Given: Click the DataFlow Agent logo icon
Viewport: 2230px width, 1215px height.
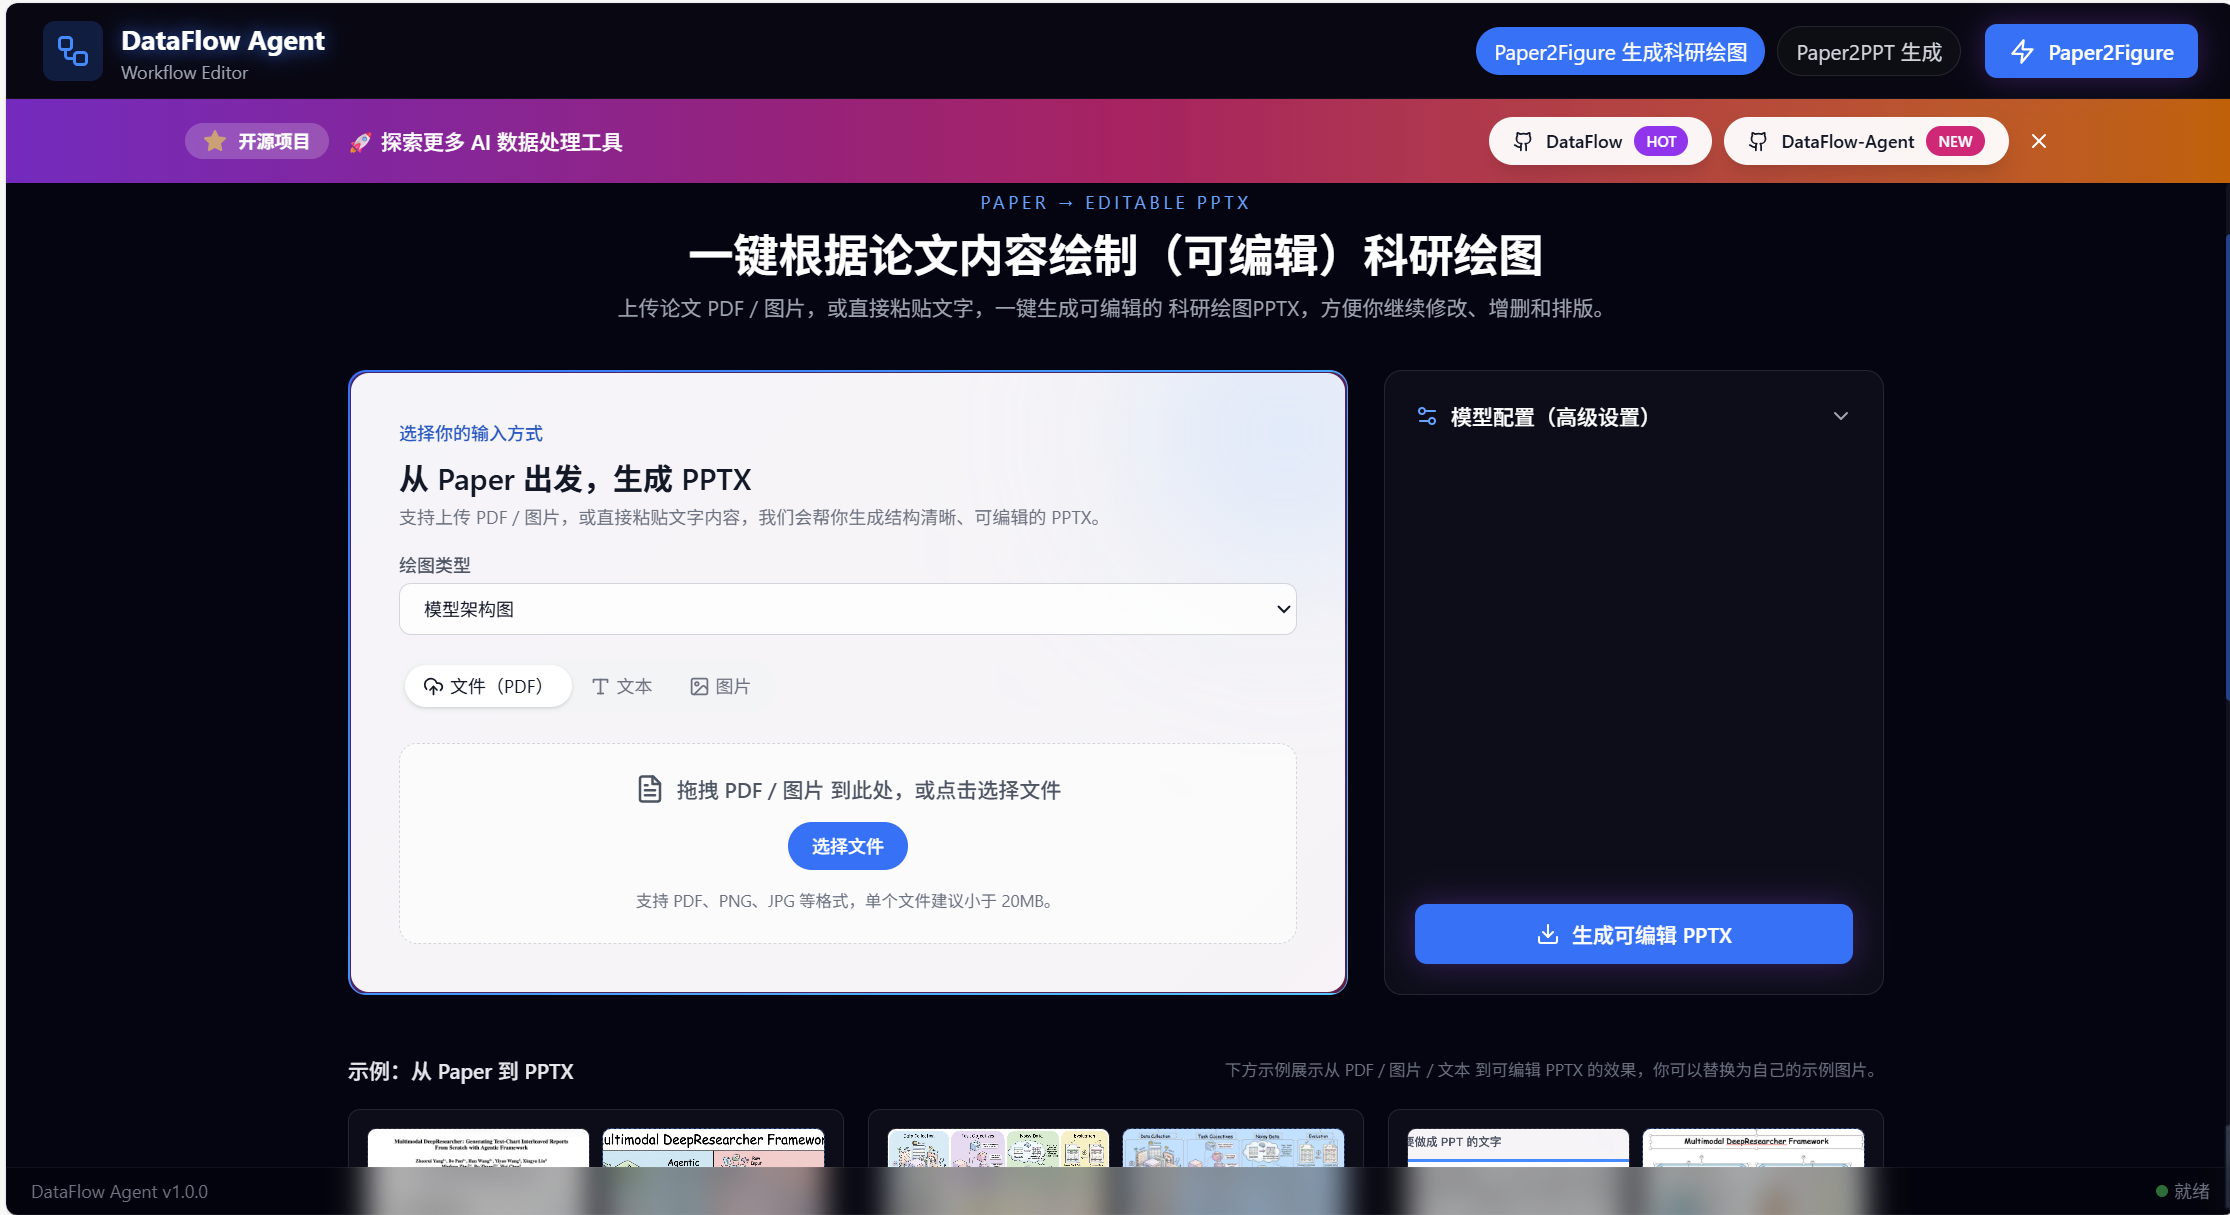Looking at the screenshot, I should click(x=72, y=51).
